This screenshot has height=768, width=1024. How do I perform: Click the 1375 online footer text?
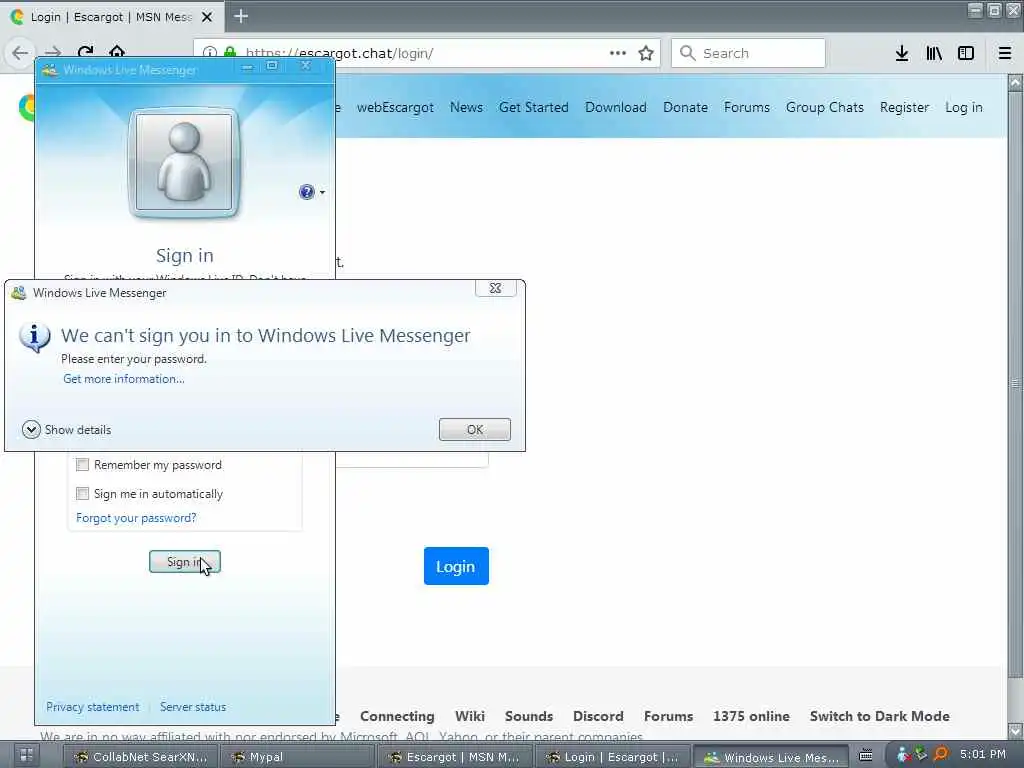tap(751, 716)
